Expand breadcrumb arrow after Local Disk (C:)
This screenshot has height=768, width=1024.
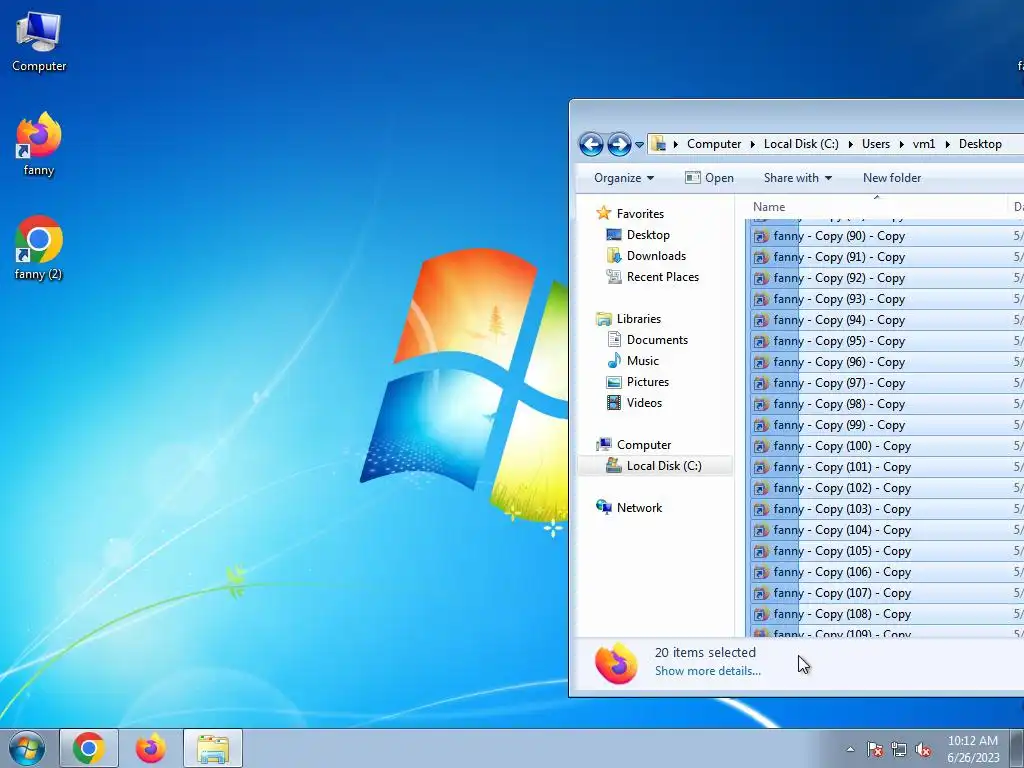click(x=850, y=144)
